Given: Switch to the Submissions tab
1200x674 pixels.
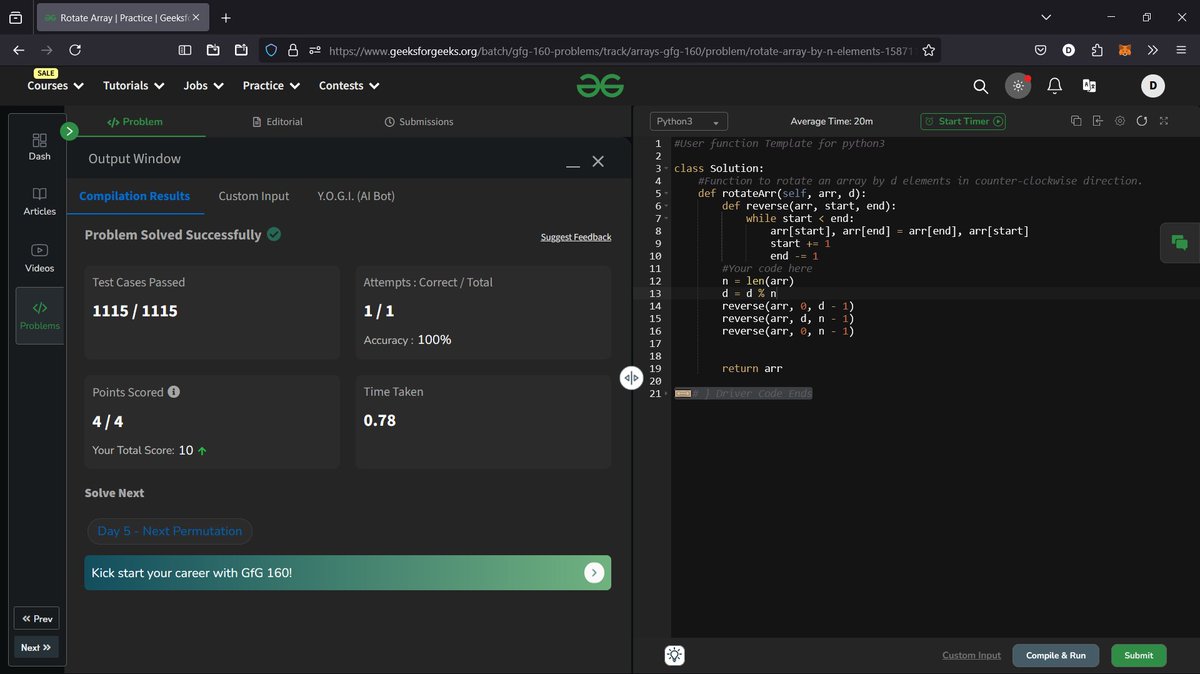Looking at the screenshot, I should coord(419,122).
